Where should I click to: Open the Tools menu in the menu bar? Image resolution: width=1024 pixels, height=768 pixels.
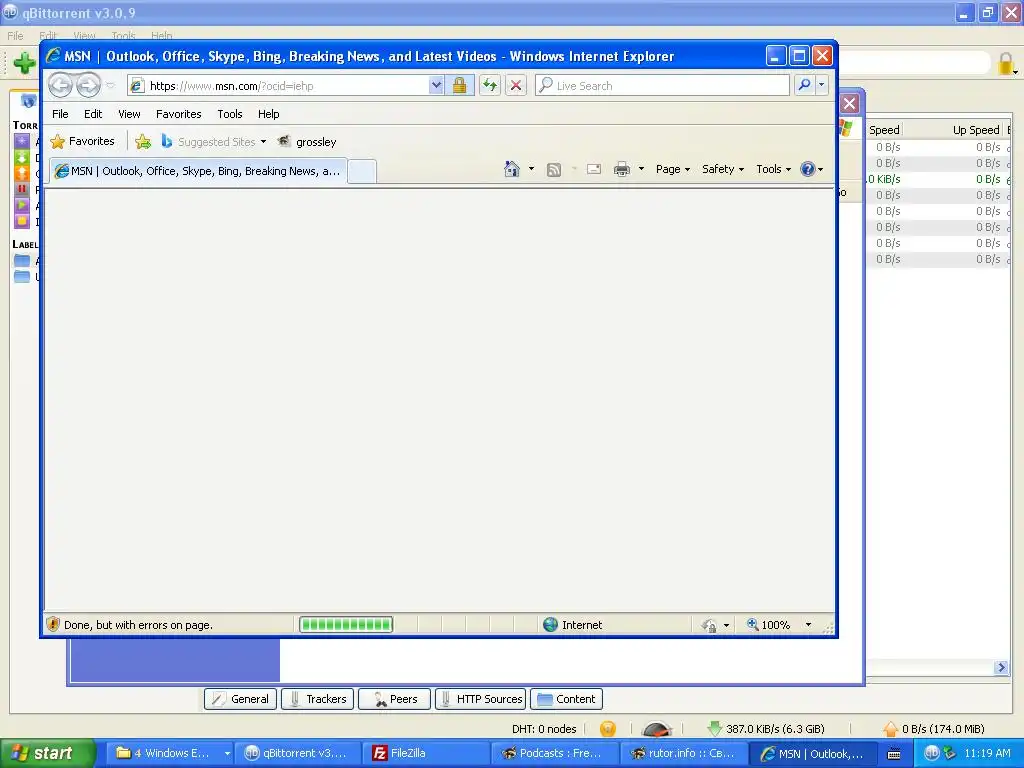click(230, 114)
